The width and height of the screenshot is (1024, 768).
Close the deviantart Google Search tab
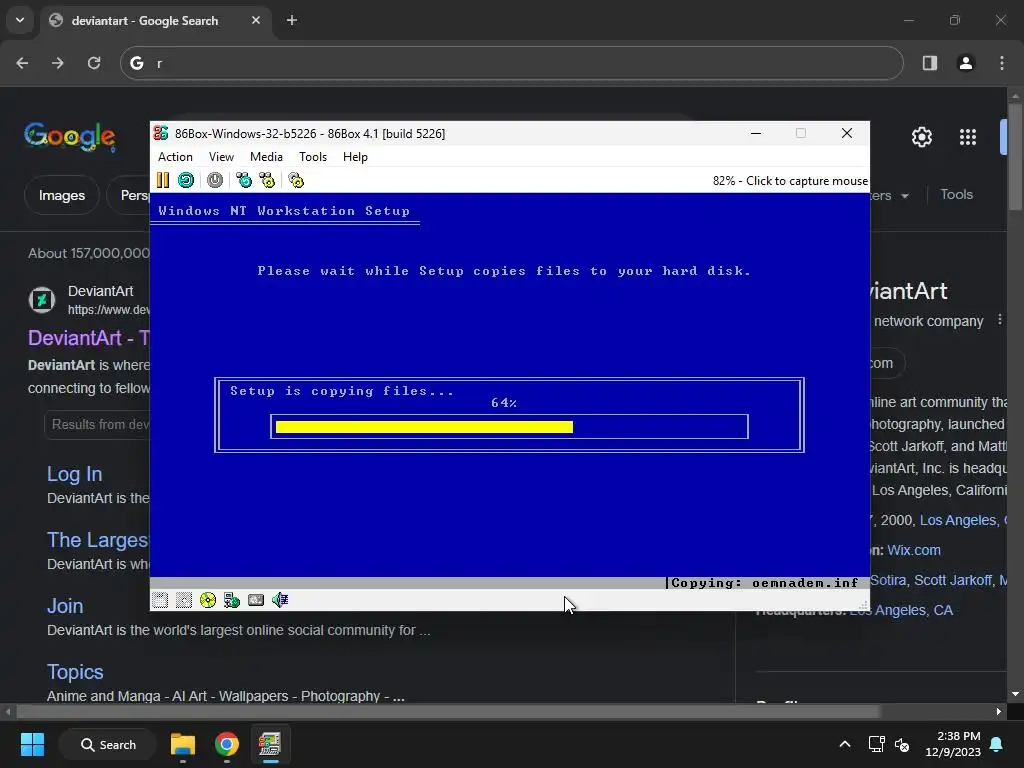click(x=256, y=20)
